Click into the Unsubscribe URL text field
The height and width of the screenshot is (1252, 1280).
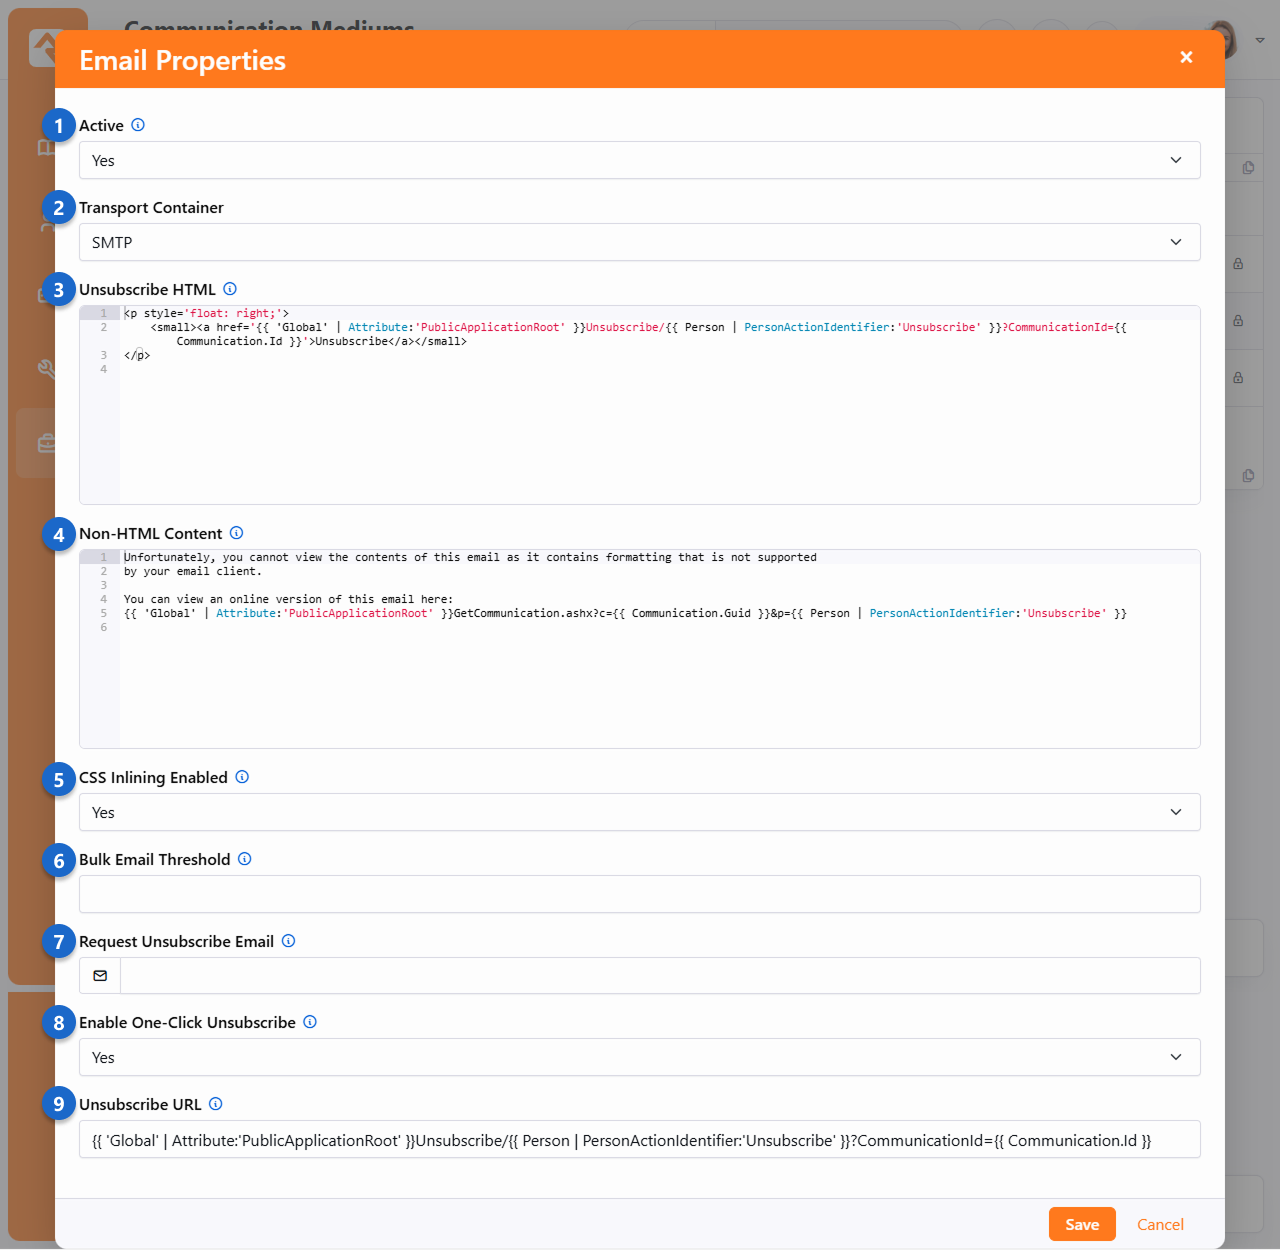(x=639, y=1140)
